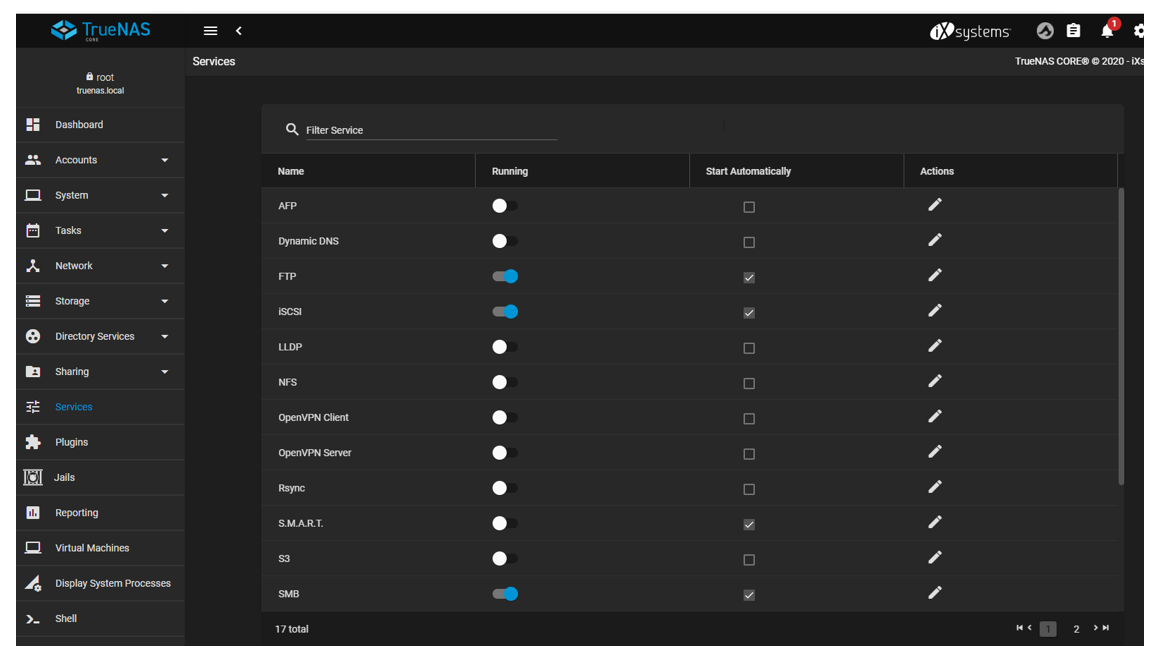The height and width of the screenshot is (657, 1157).
Task: Expand the Accounts menu arrow
Action: (165, 160)
